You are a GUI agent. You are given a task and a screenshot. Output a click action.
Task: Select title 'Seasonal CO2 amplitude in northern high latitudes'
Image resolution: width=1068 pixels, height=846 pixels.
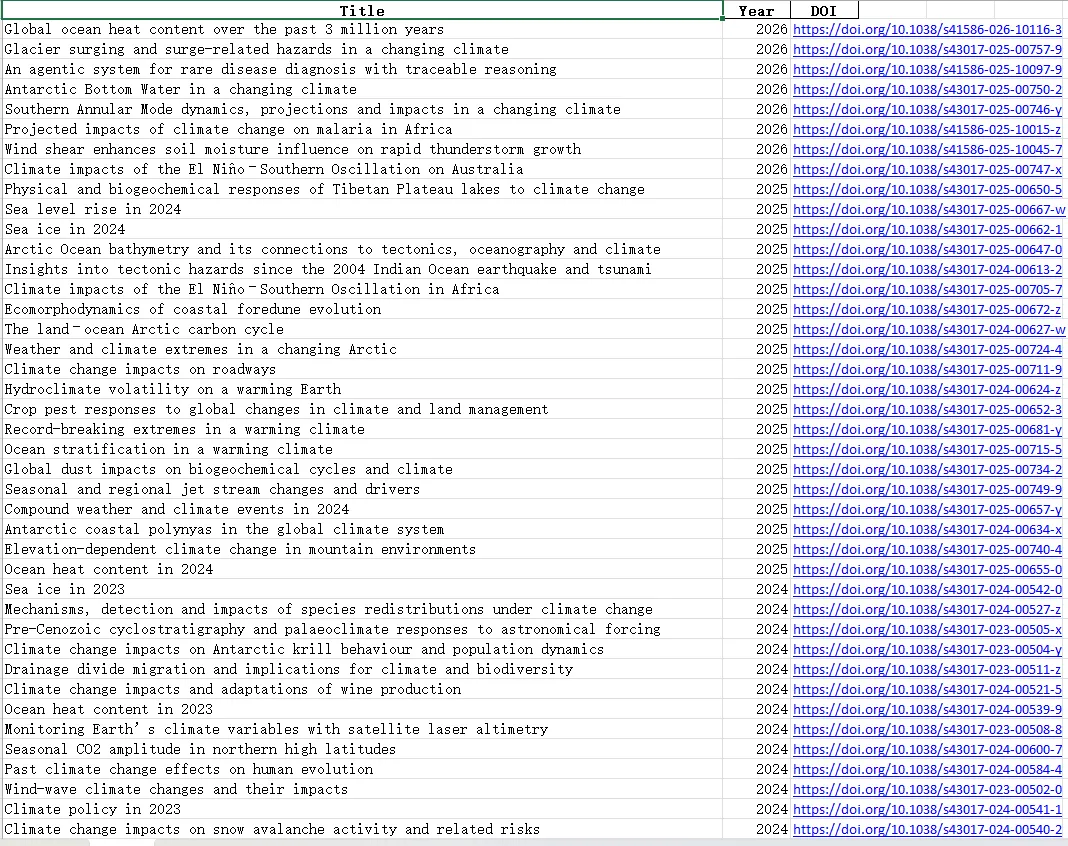[x=200, y=749]
